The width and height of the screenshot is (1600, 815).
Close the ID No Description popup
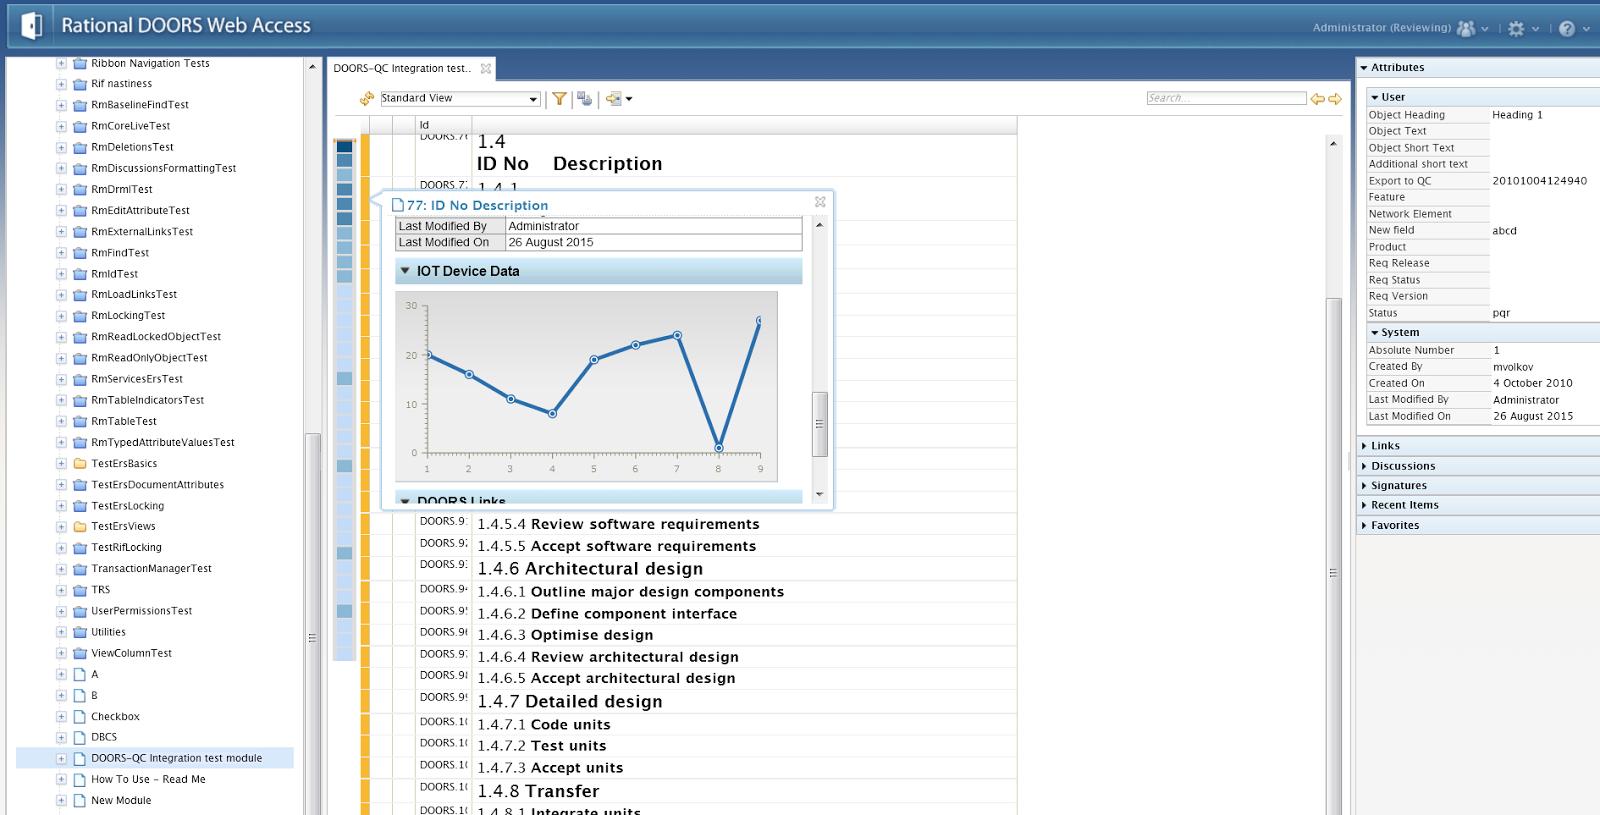pyautogui.click(x=820, y=202)
